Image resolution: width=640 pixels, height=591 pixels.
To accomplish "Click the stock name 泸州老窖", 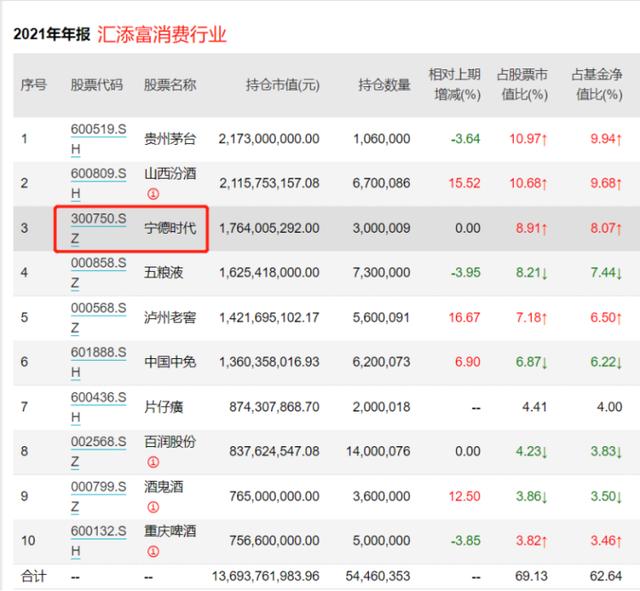I will (170, 318).
